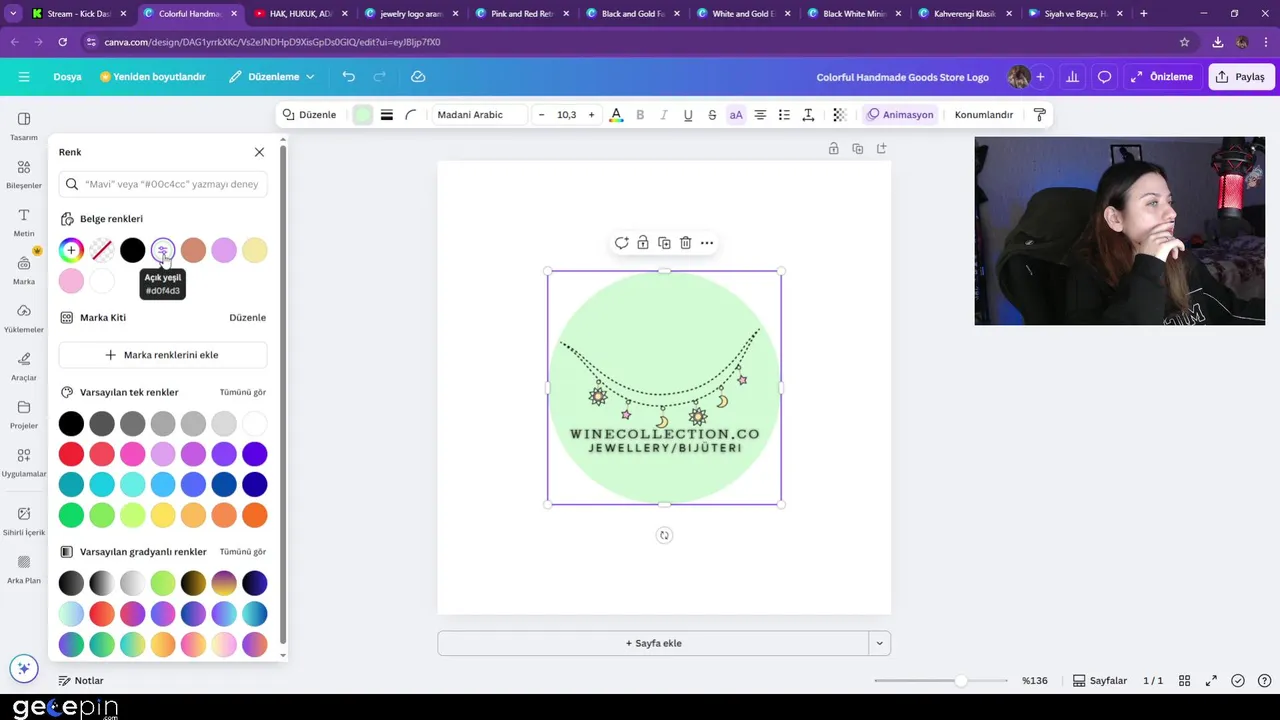Open the Arka Plan panel
Viewport: 1280px width, 720px height.
click(x=24, y=568)
